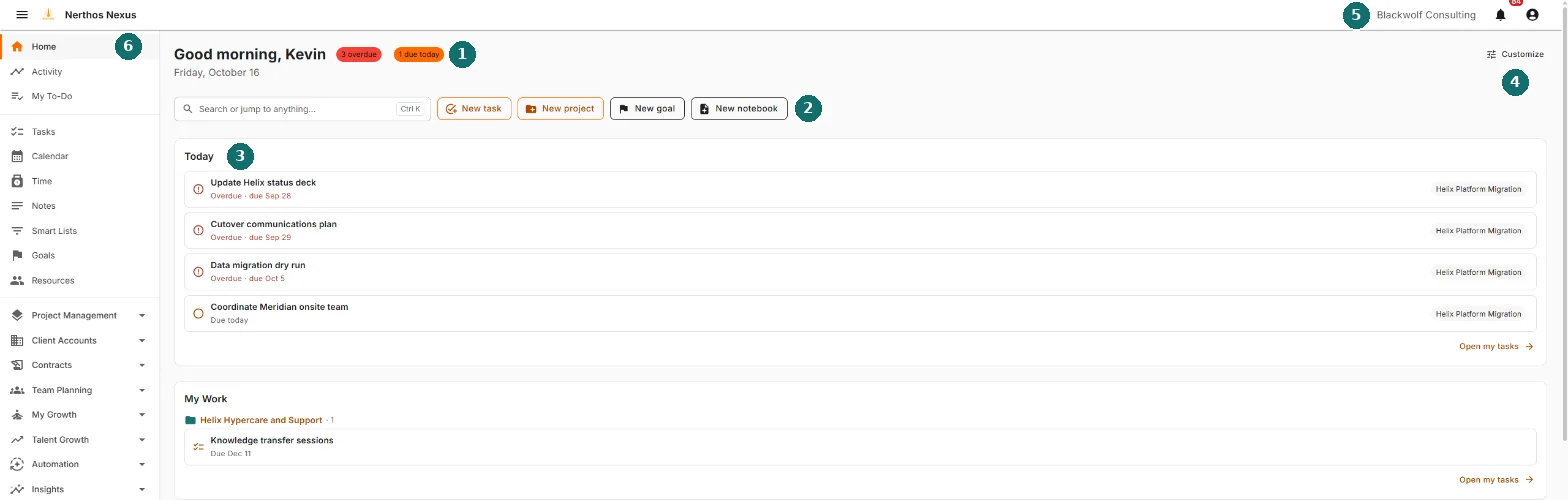Open the hamburger navigation menu

tap(22, 15)
